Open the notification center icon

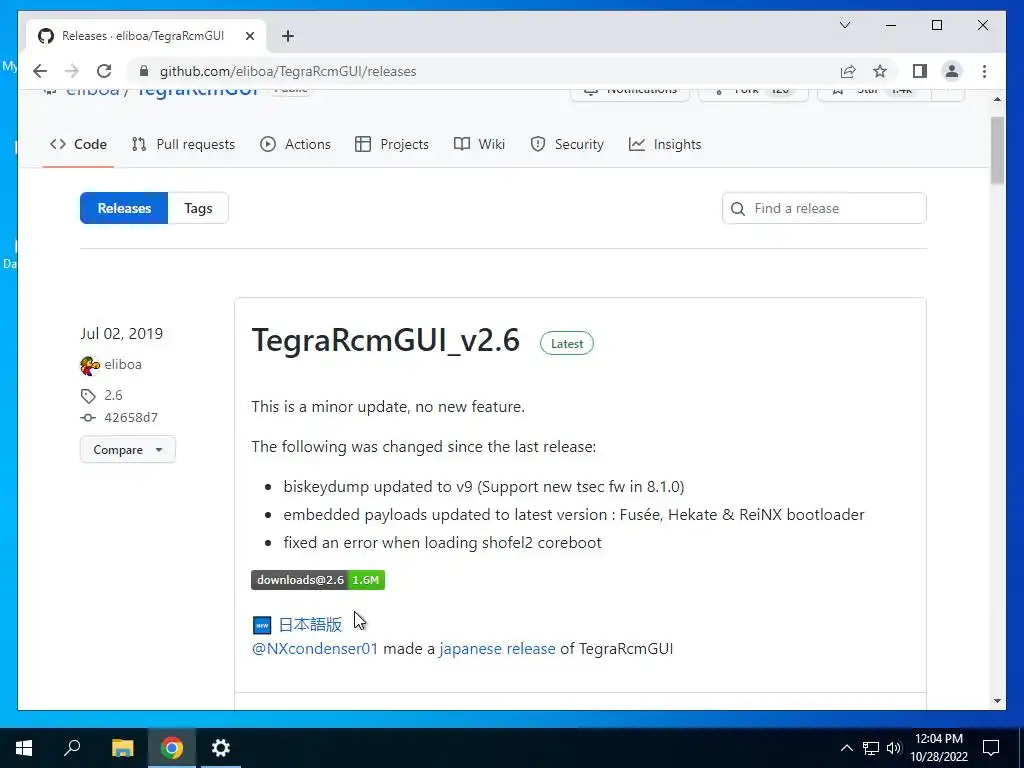(991, 748)
